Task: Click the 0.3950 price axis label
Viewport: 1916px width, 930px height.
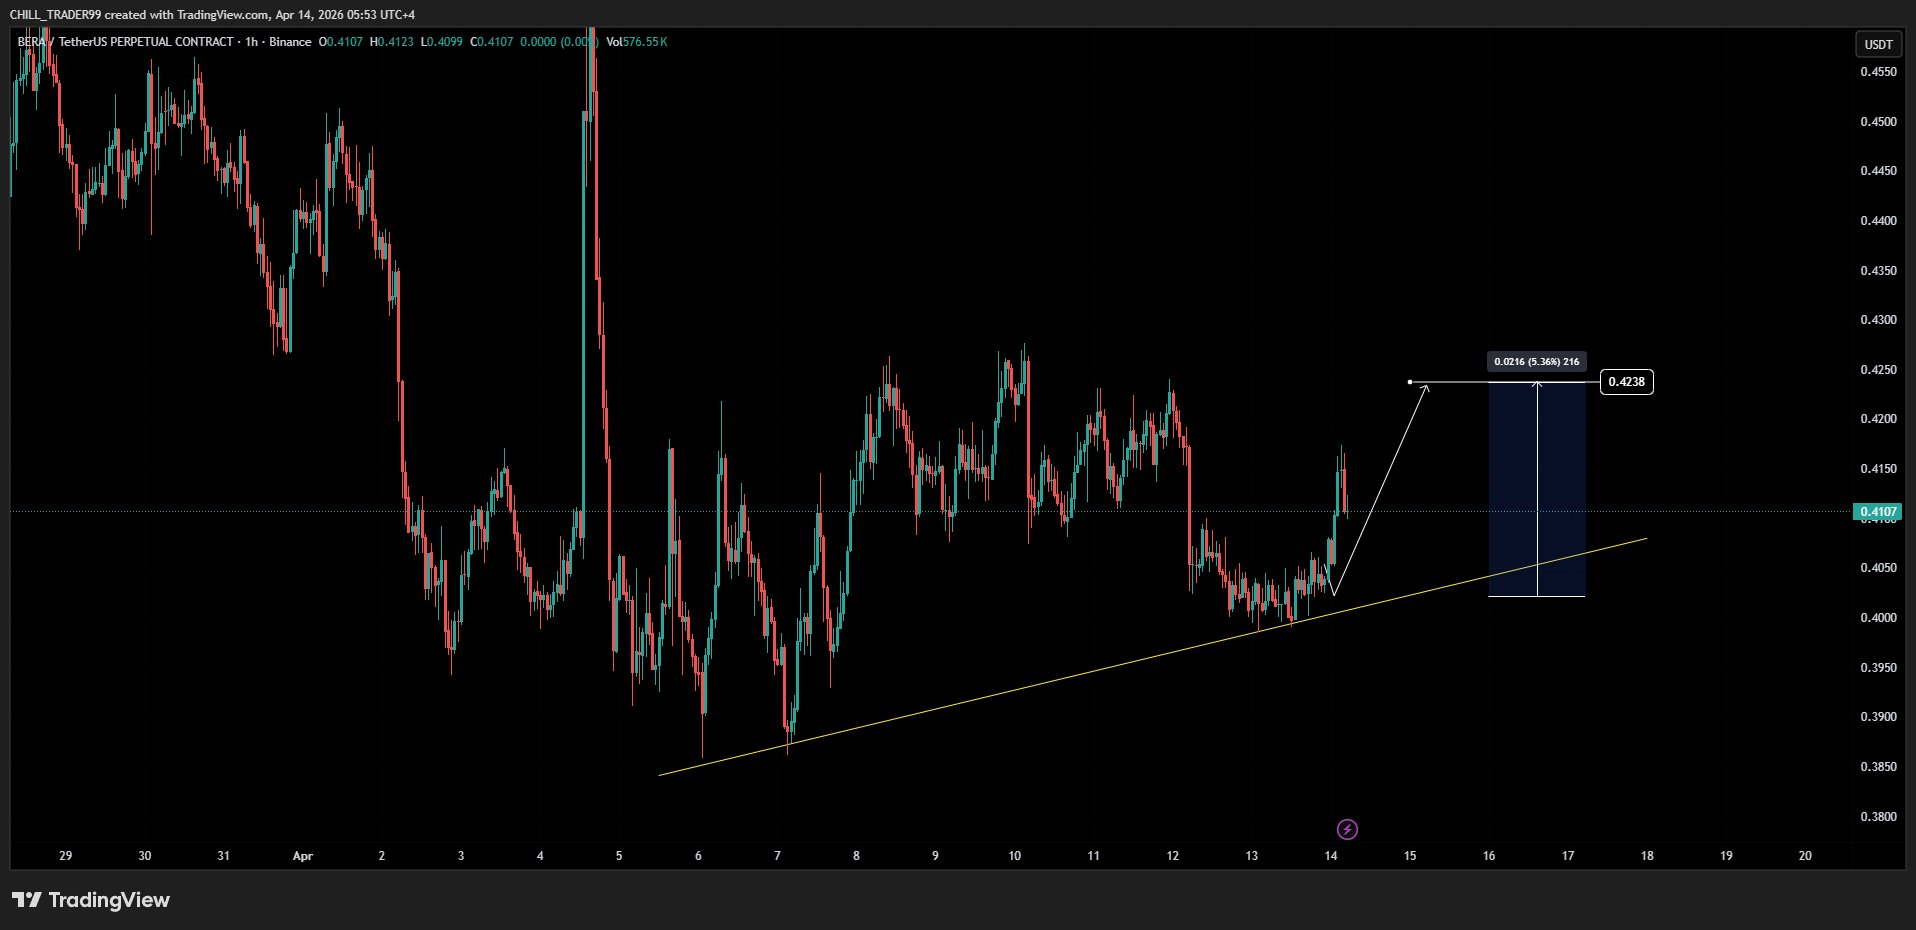Action: [x=1878, y=668]
